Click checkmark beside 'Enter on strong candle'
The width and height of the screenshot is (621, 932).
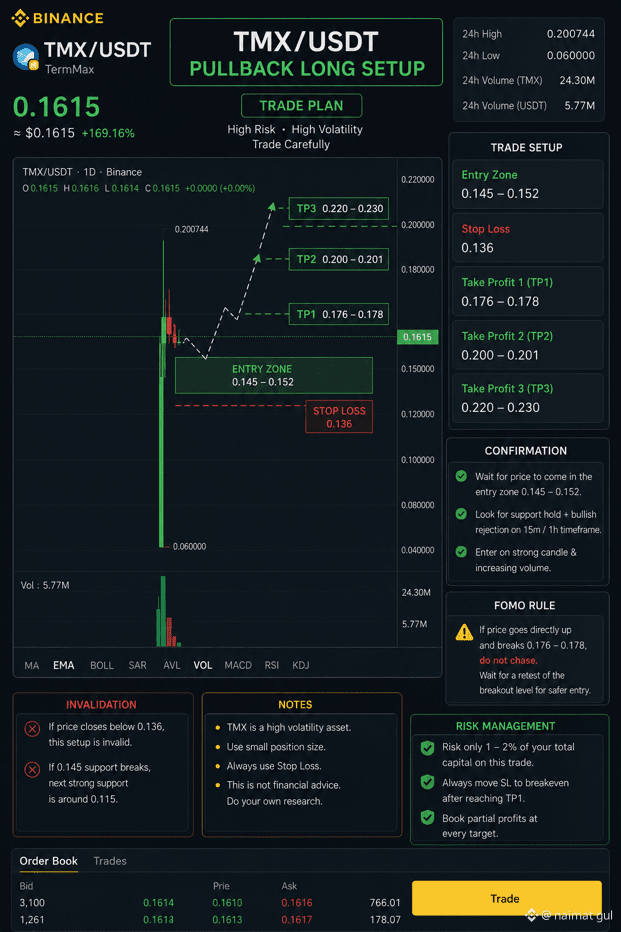tap(461, 552)
